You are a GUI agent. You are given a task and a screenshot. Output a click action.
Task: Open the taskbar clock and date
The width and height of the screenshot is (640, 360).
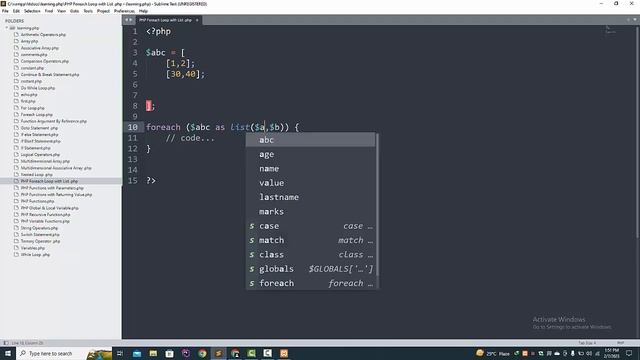click(612, 353)
